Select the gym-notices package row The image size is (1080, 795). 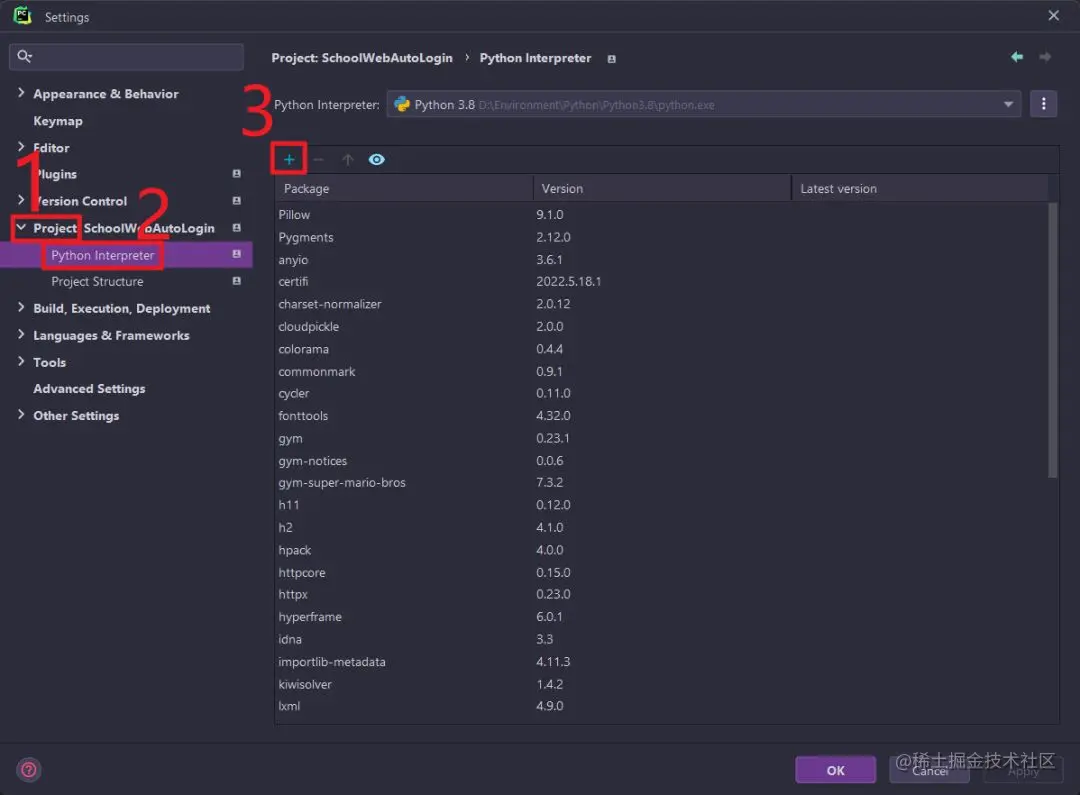pos(661,461)
